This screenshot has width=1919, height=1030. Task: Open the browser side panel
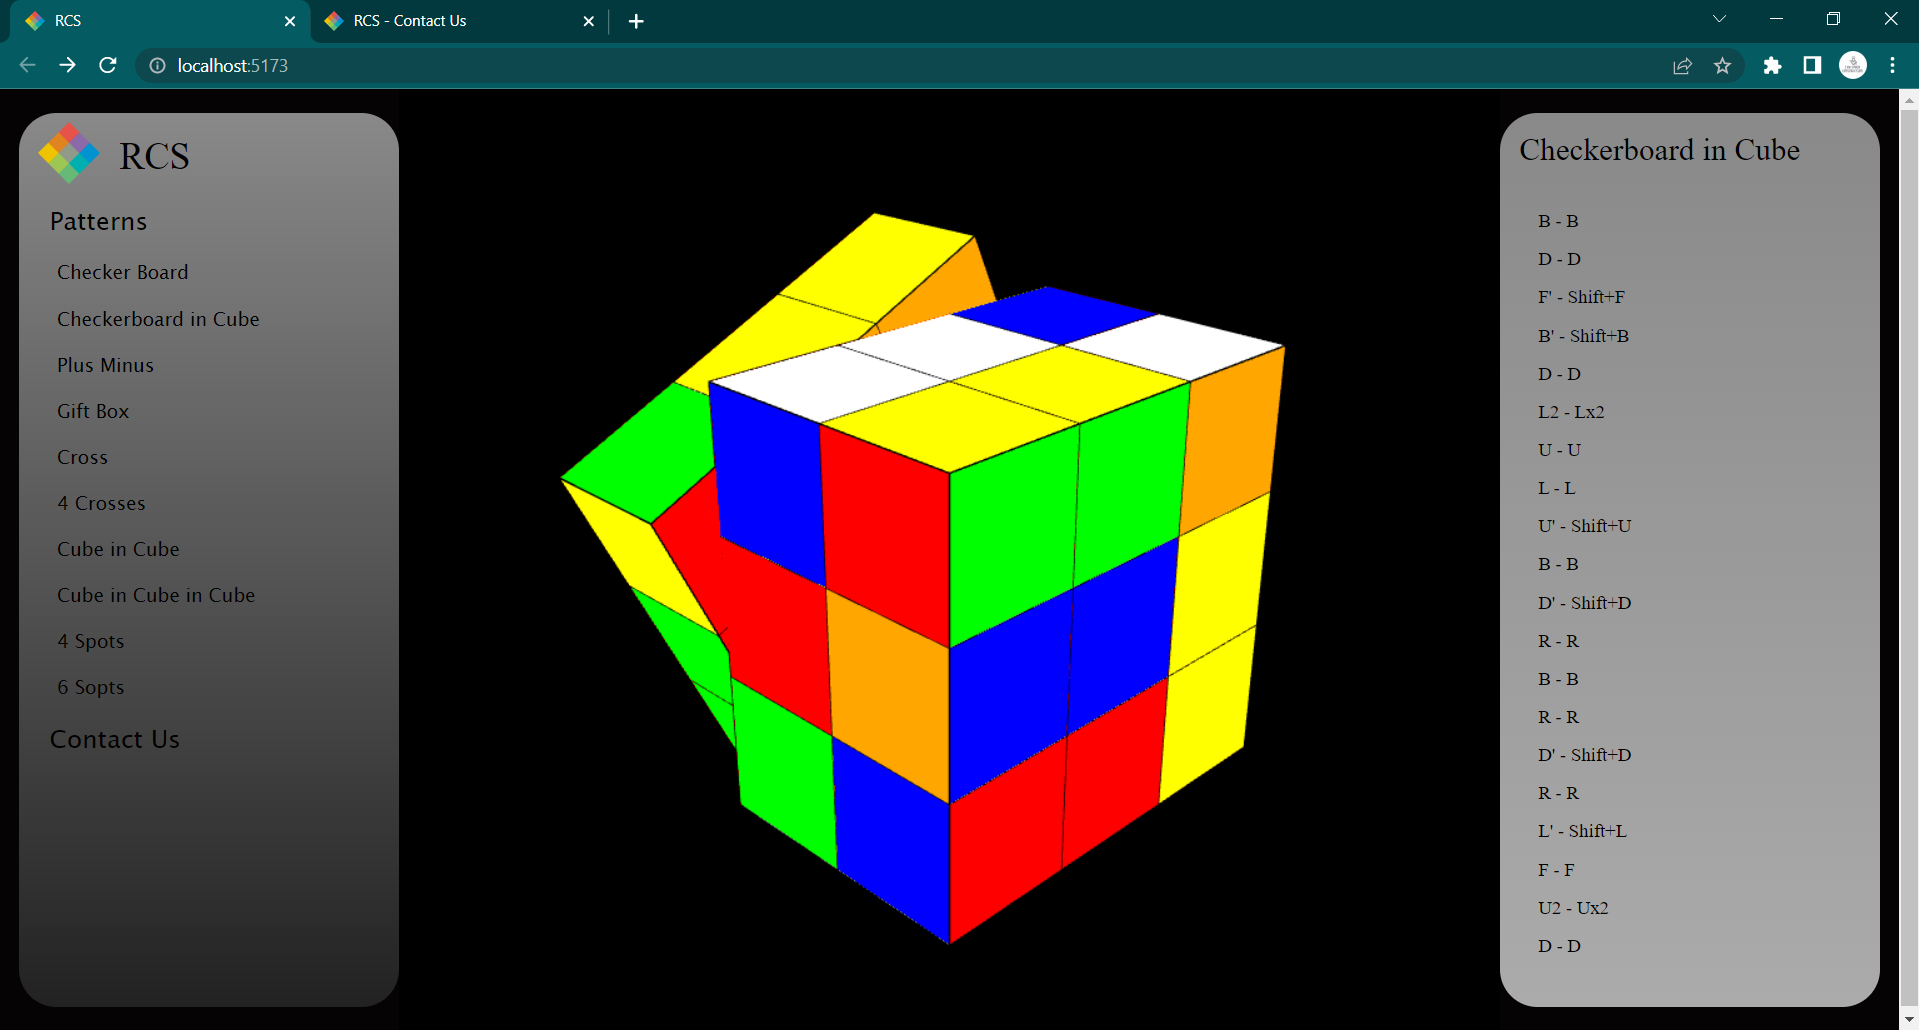point(1812,65)
